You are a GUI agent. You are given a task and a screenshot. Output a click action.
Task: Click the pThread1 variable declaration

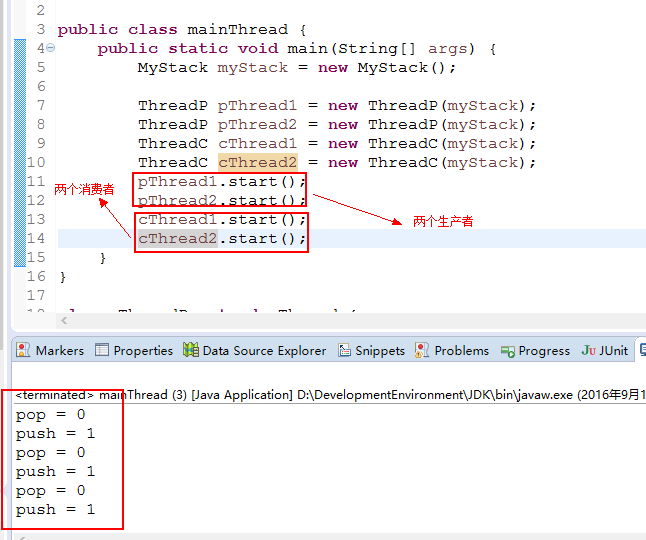coord(257,106)
